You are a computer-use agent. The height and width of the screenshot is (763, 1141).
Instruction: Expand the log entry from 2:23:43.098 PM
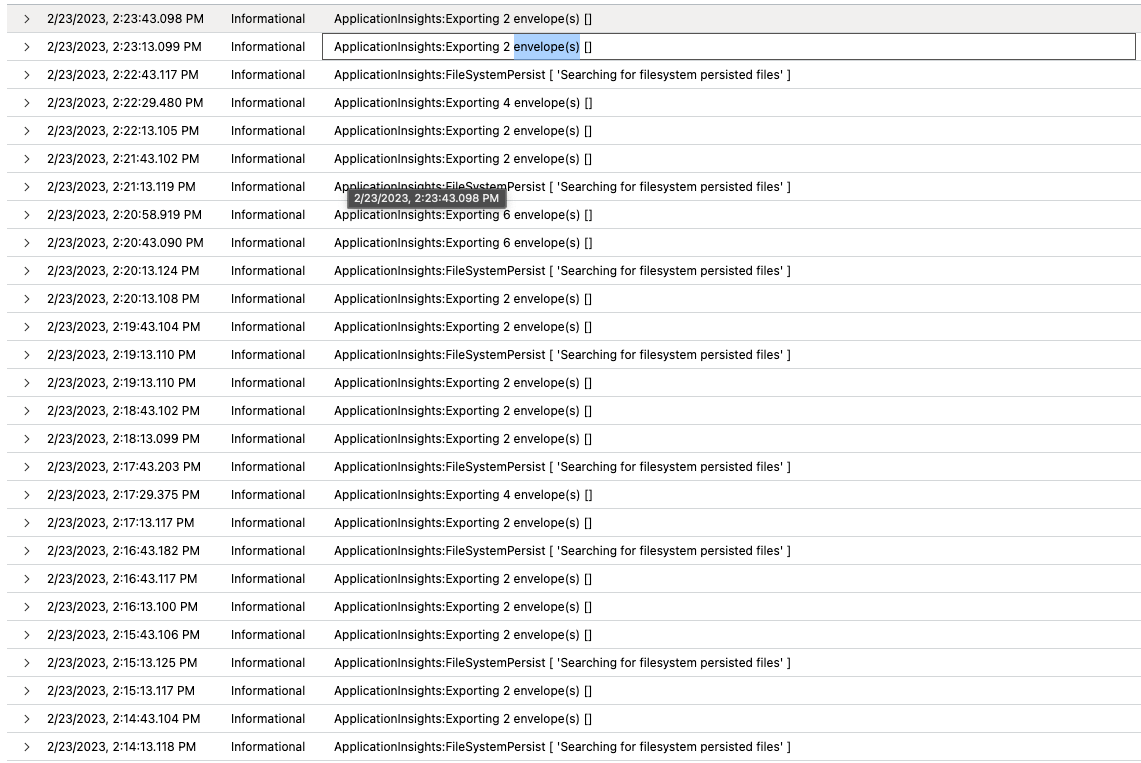[27, 19]
